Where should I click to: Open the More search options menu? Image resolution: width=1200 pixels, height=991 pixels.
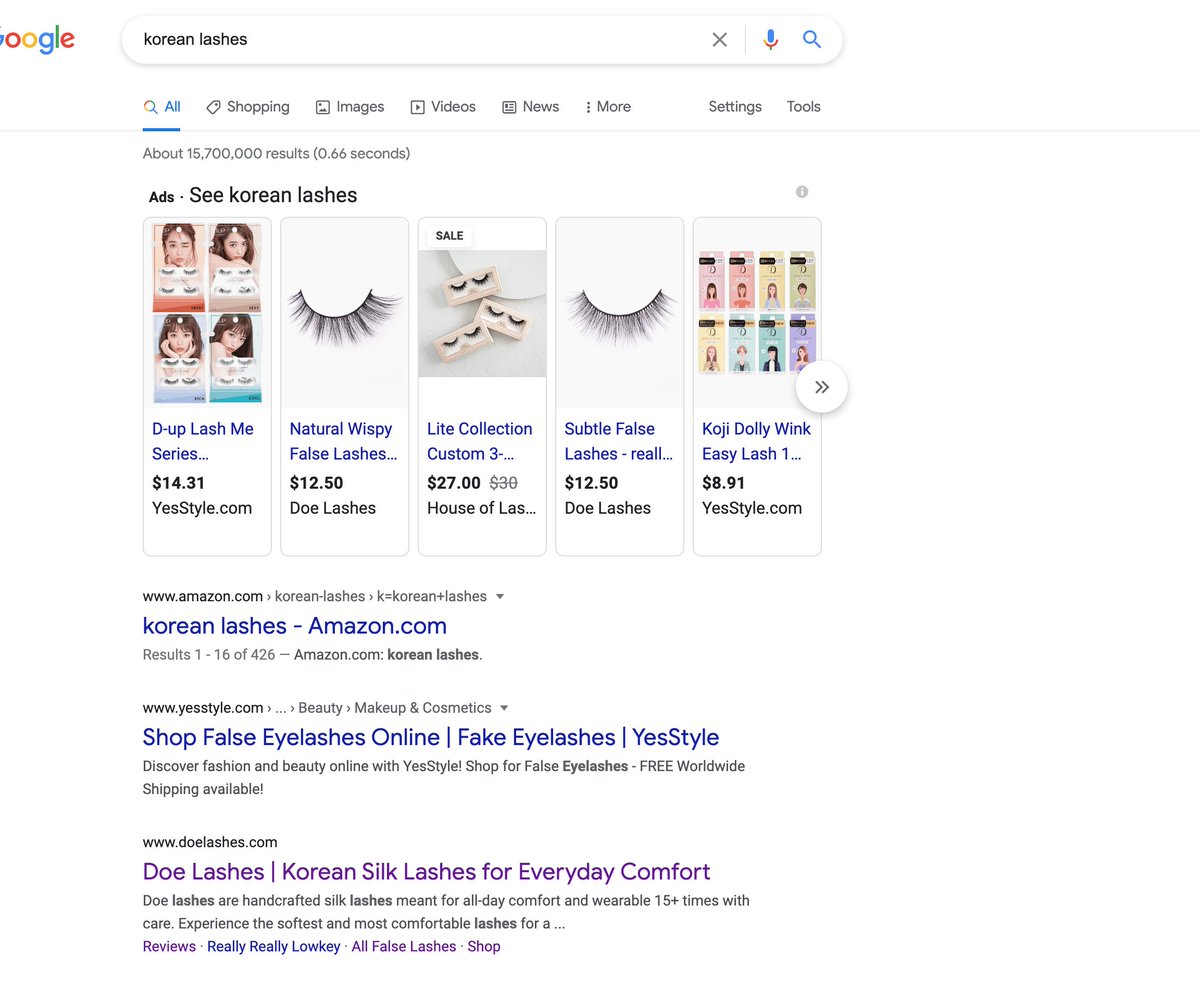point(607,106)
